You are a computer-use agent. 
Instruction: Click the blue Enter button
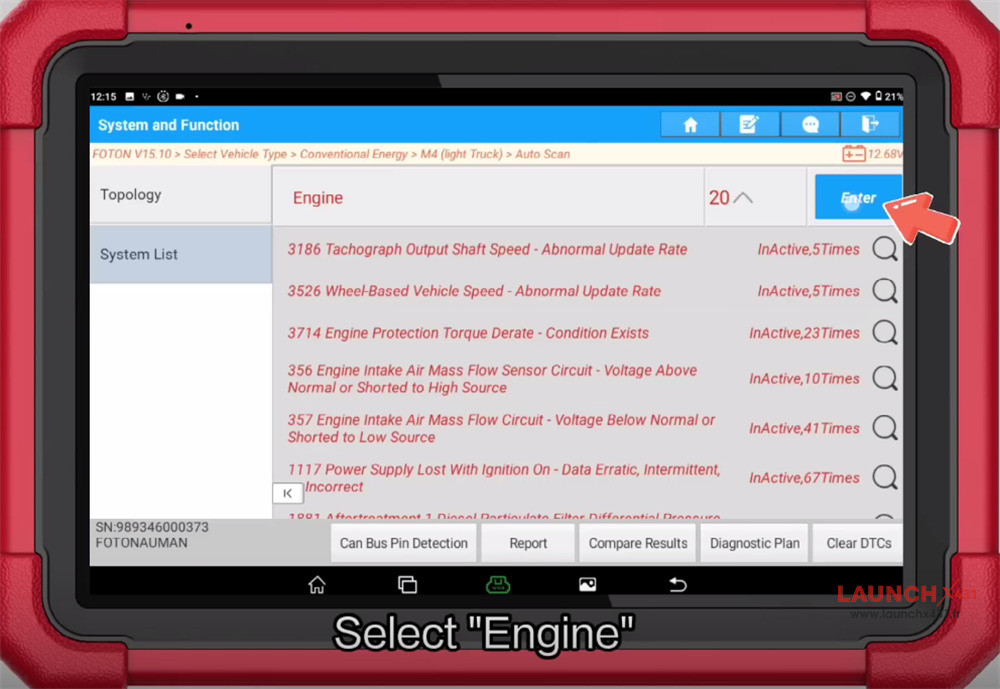pyautogui.click(x=858, y=197)
